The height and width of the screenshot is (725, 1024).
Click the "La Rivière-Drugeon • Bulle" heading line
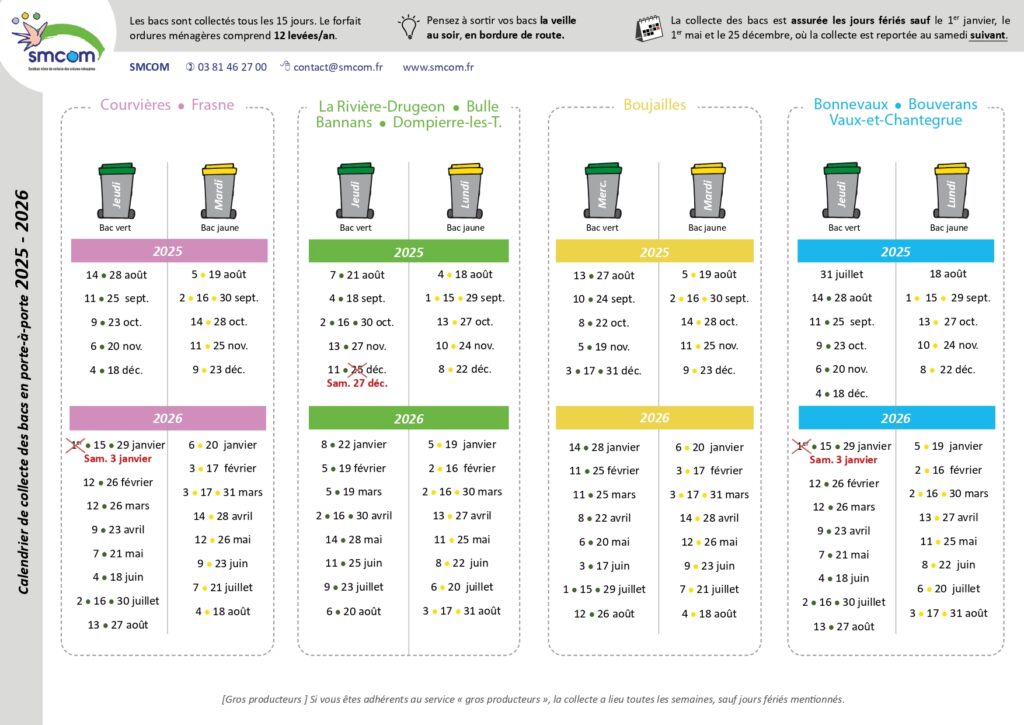pos(408,106)
